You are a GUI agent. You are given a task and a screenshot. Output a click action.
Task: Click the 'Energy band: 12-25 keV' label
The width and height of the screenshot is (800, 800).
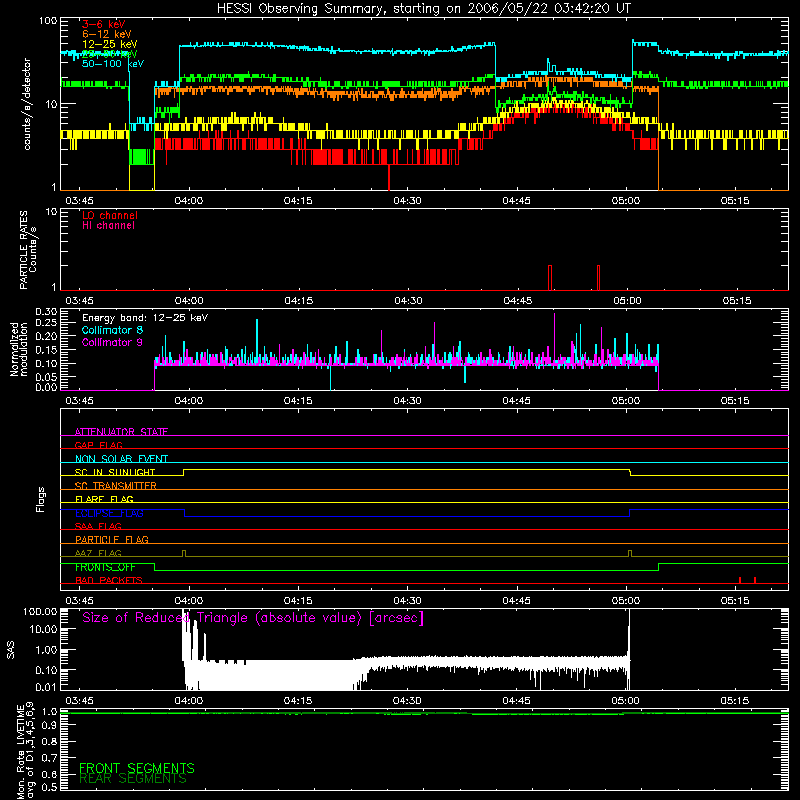point(145,318)
